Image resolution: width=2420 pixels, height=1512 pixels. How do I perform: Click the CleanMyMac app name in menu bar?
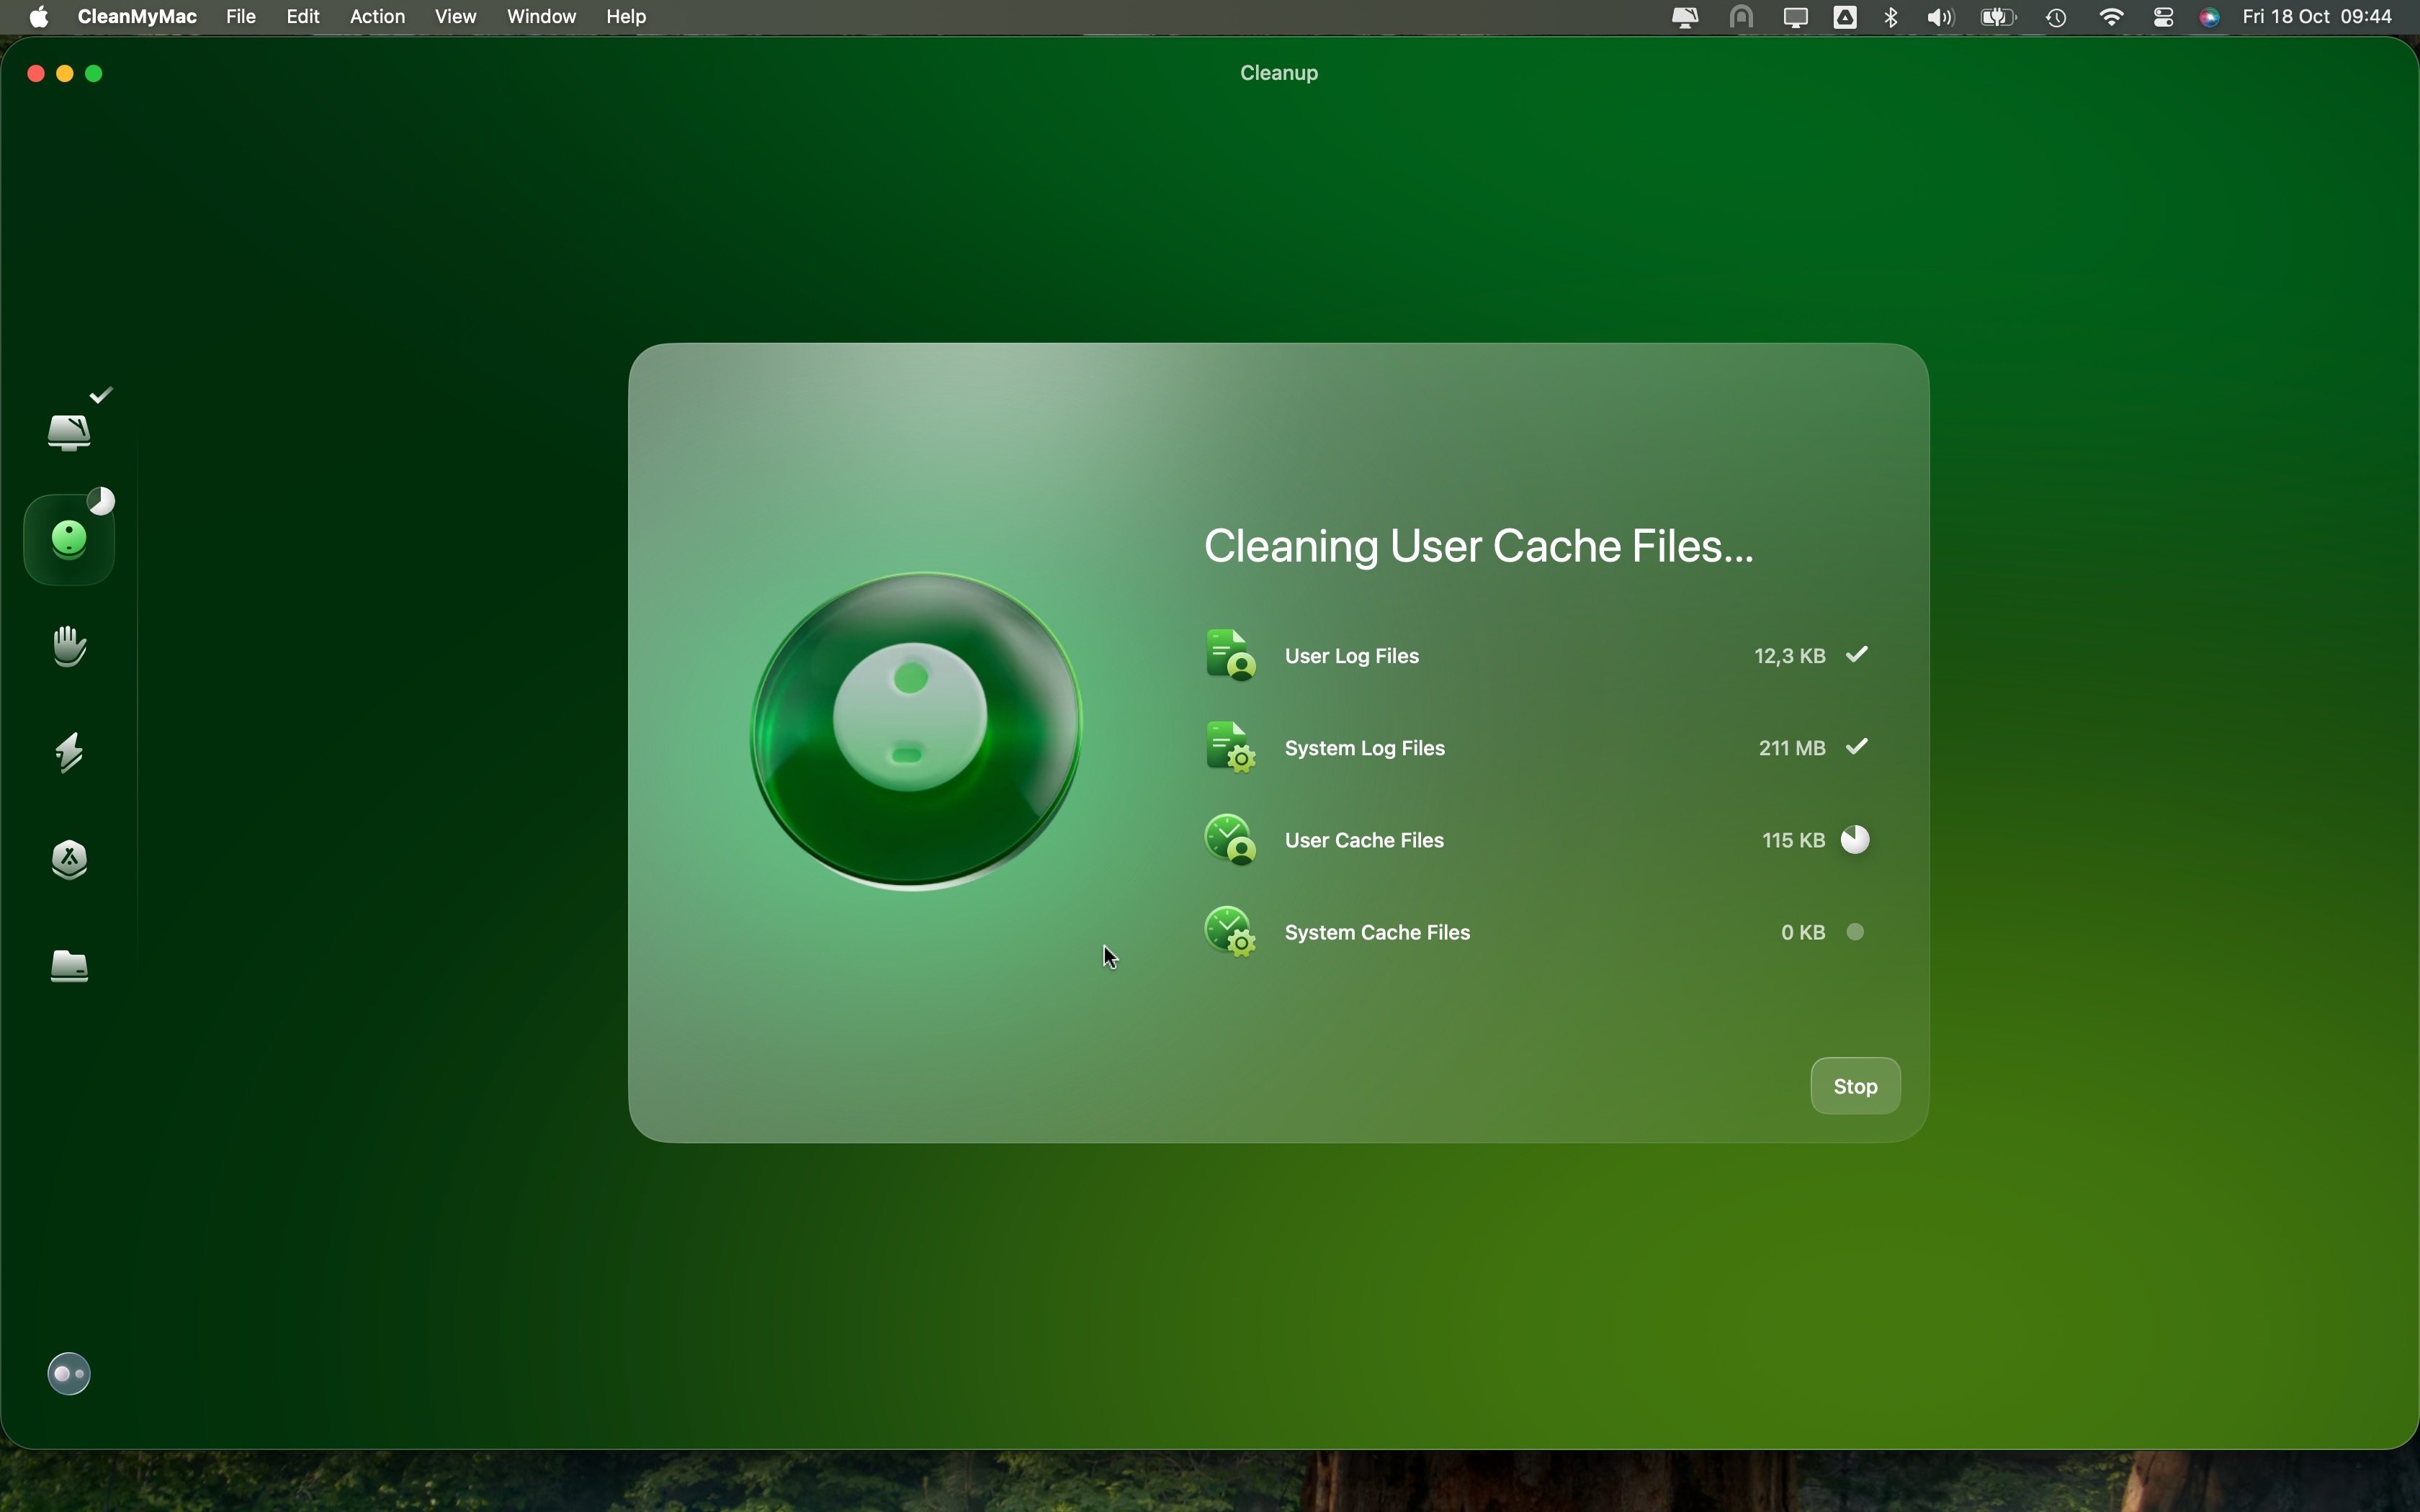pyautogui.click(x=136, y=17)
